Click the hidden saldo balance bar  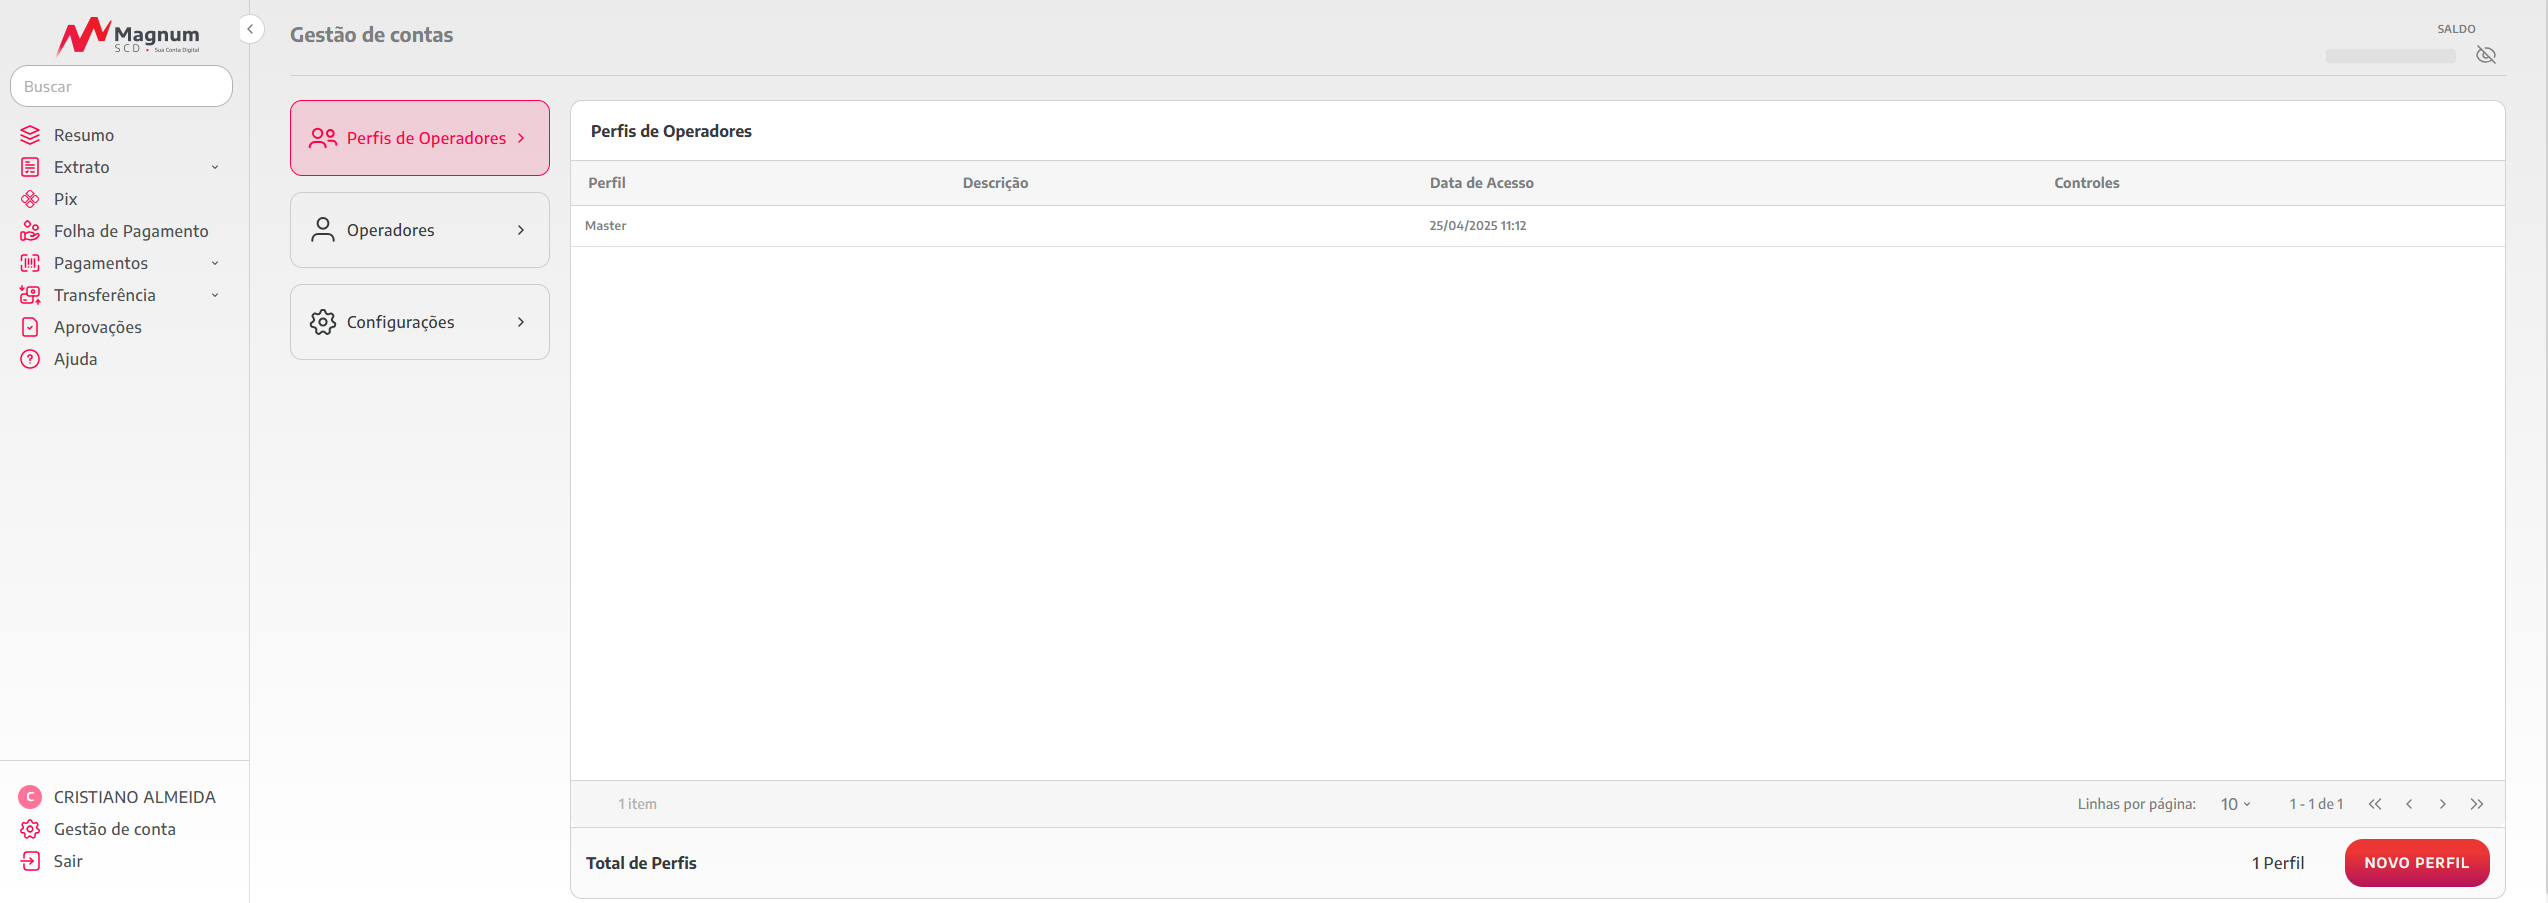[2391, 56]
